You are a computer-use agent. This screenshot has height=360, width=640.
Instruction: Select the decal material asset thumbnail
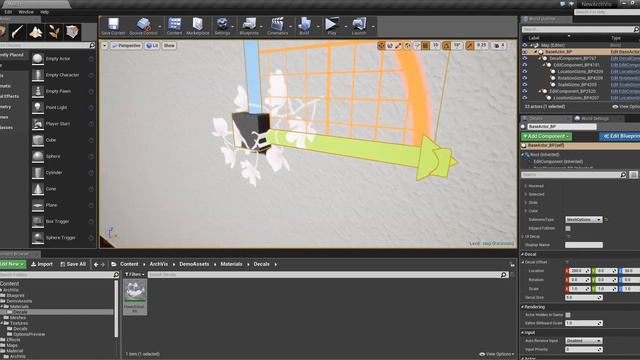[135, 297]
